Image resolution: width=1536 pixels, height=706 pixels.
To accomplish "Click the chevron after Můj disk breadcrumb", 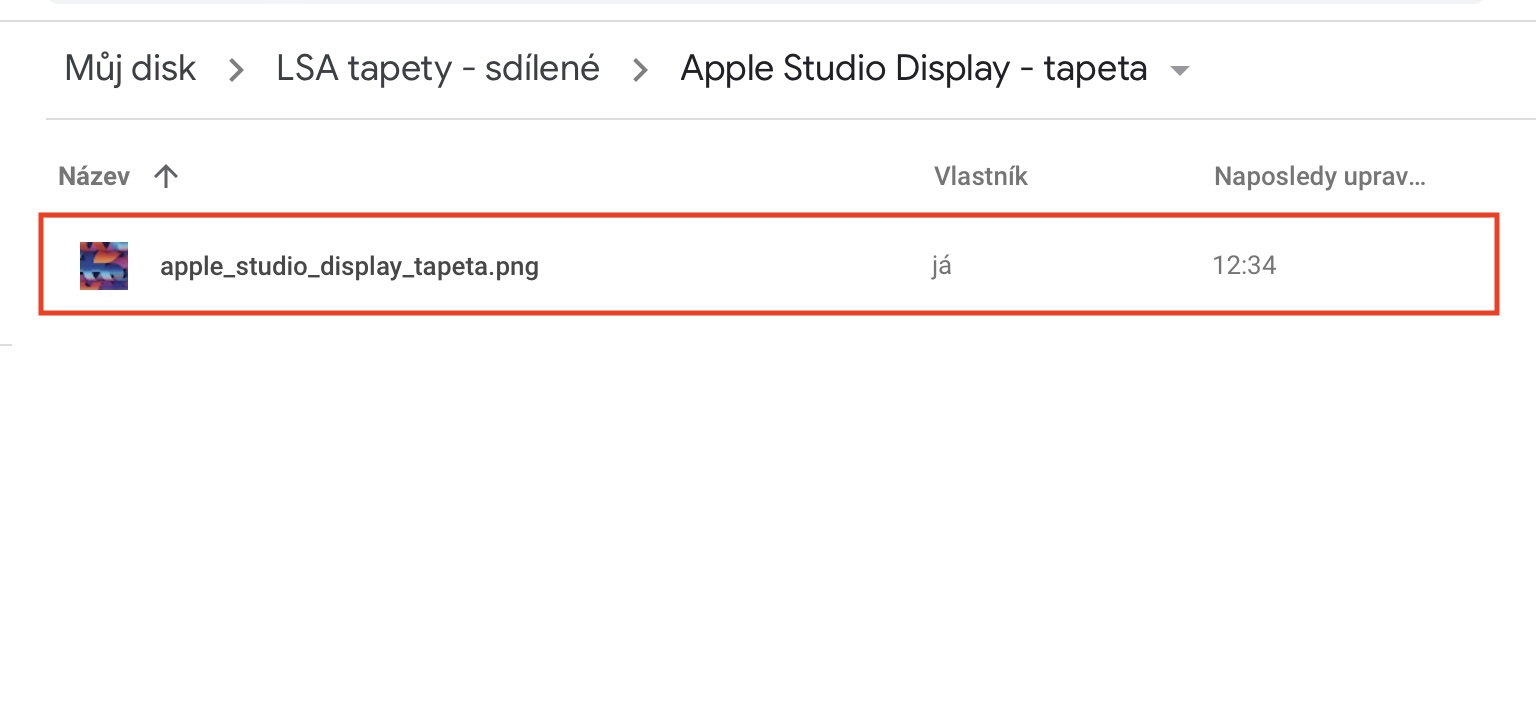I will (x=236, y=70).
